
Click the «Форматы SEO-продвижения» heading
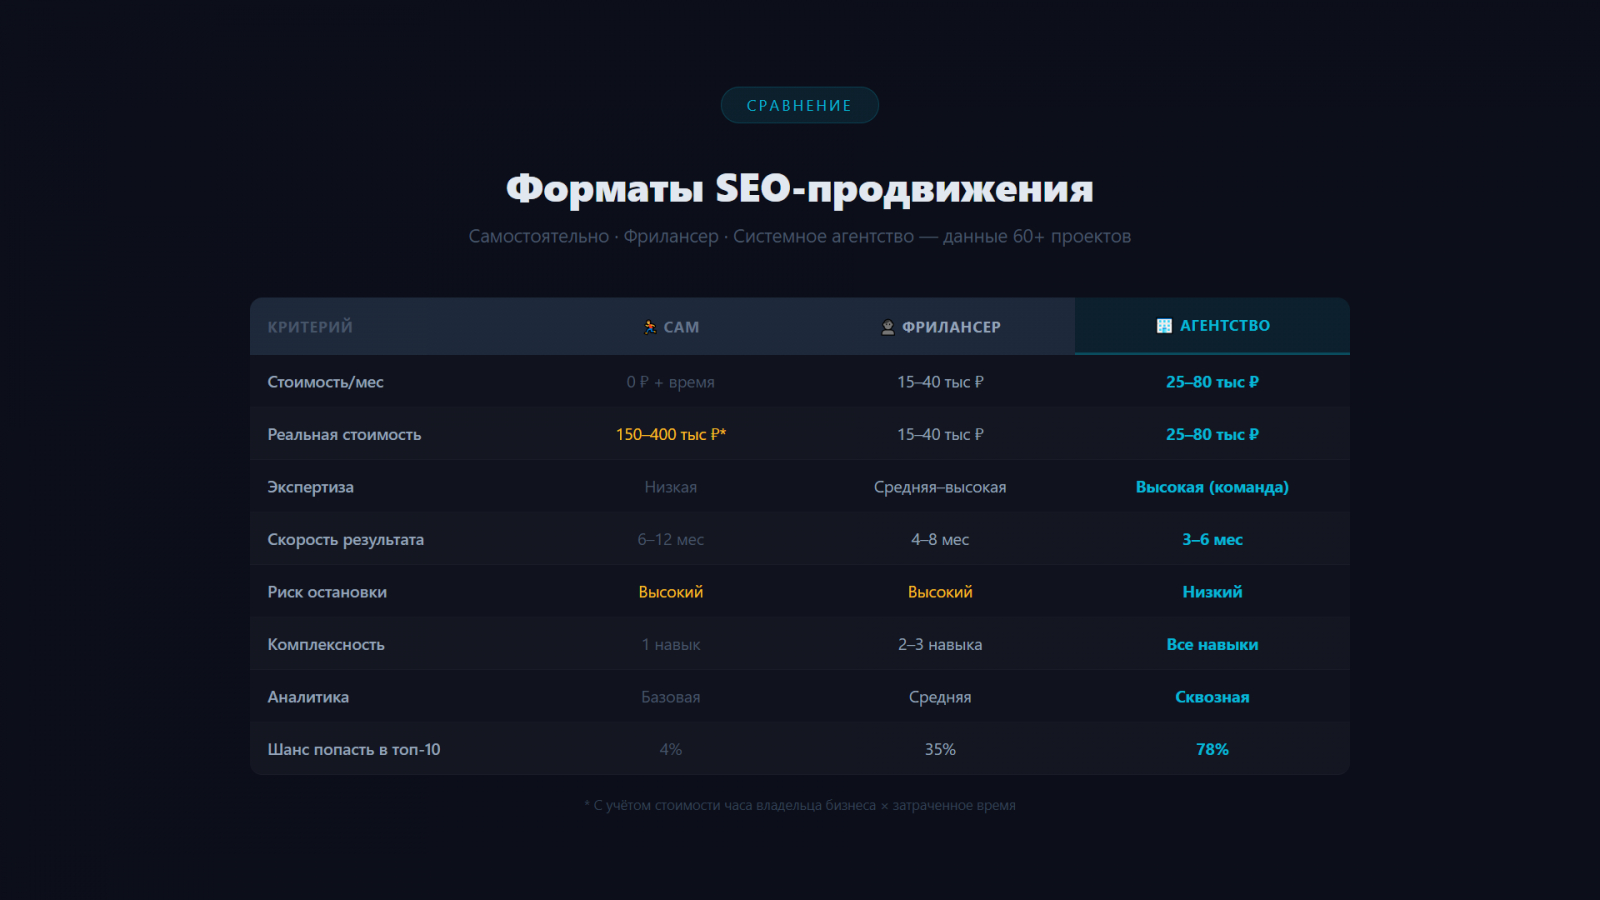pyautogui.click(x=800, y=188)
